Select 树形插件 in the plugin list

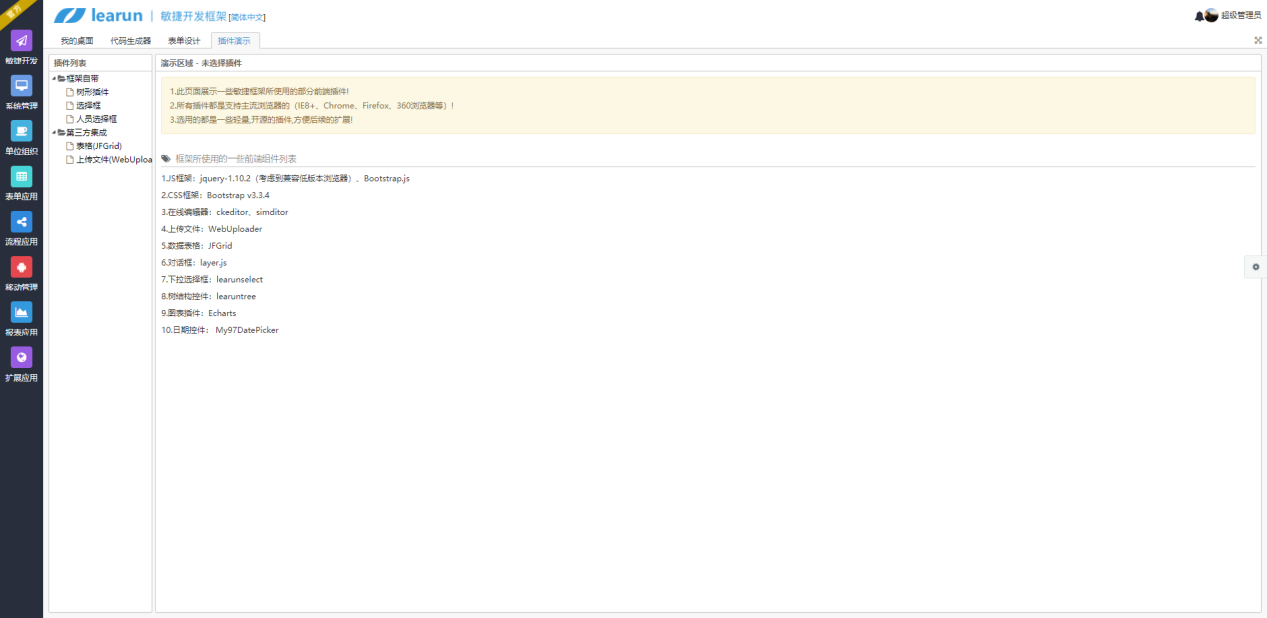pyautogui.click(x=92, y=92)
